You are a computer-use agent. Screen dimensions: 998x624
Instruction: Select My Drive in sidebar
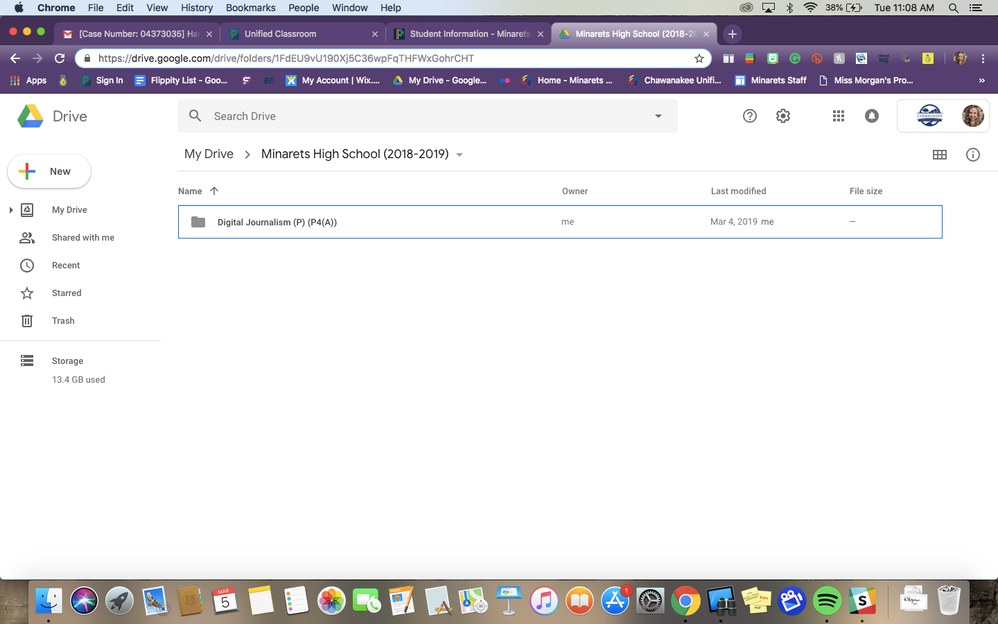click(x=69, y=209)
